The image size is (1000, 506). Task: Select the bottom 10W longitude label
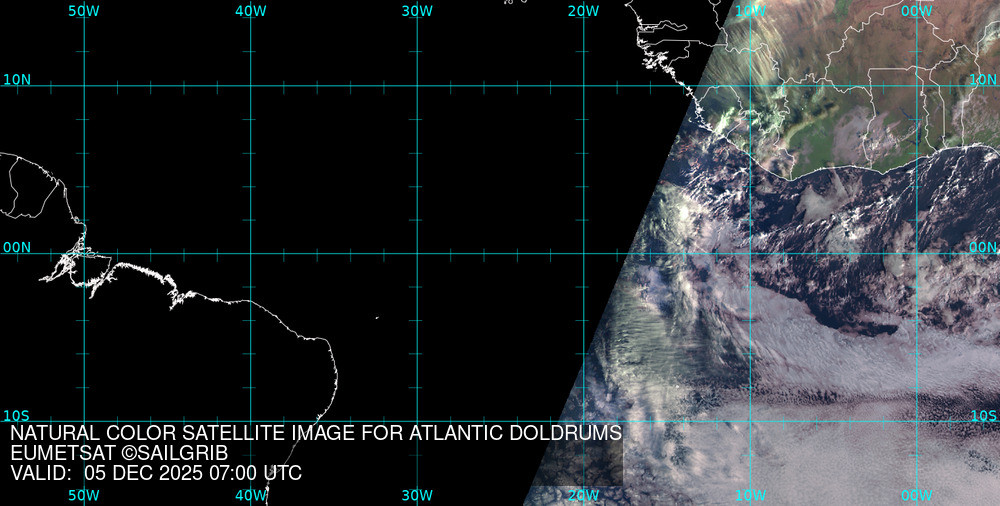750,495
